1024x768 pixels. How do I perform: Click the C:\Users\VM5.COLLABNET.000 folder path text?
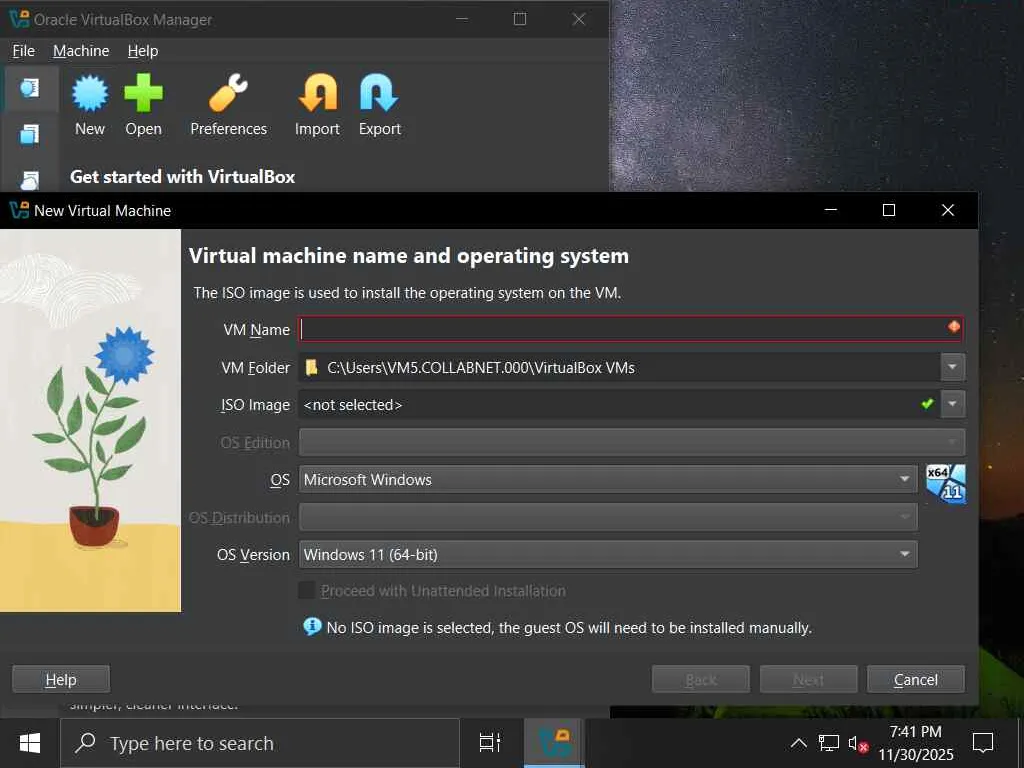point(481,368)
